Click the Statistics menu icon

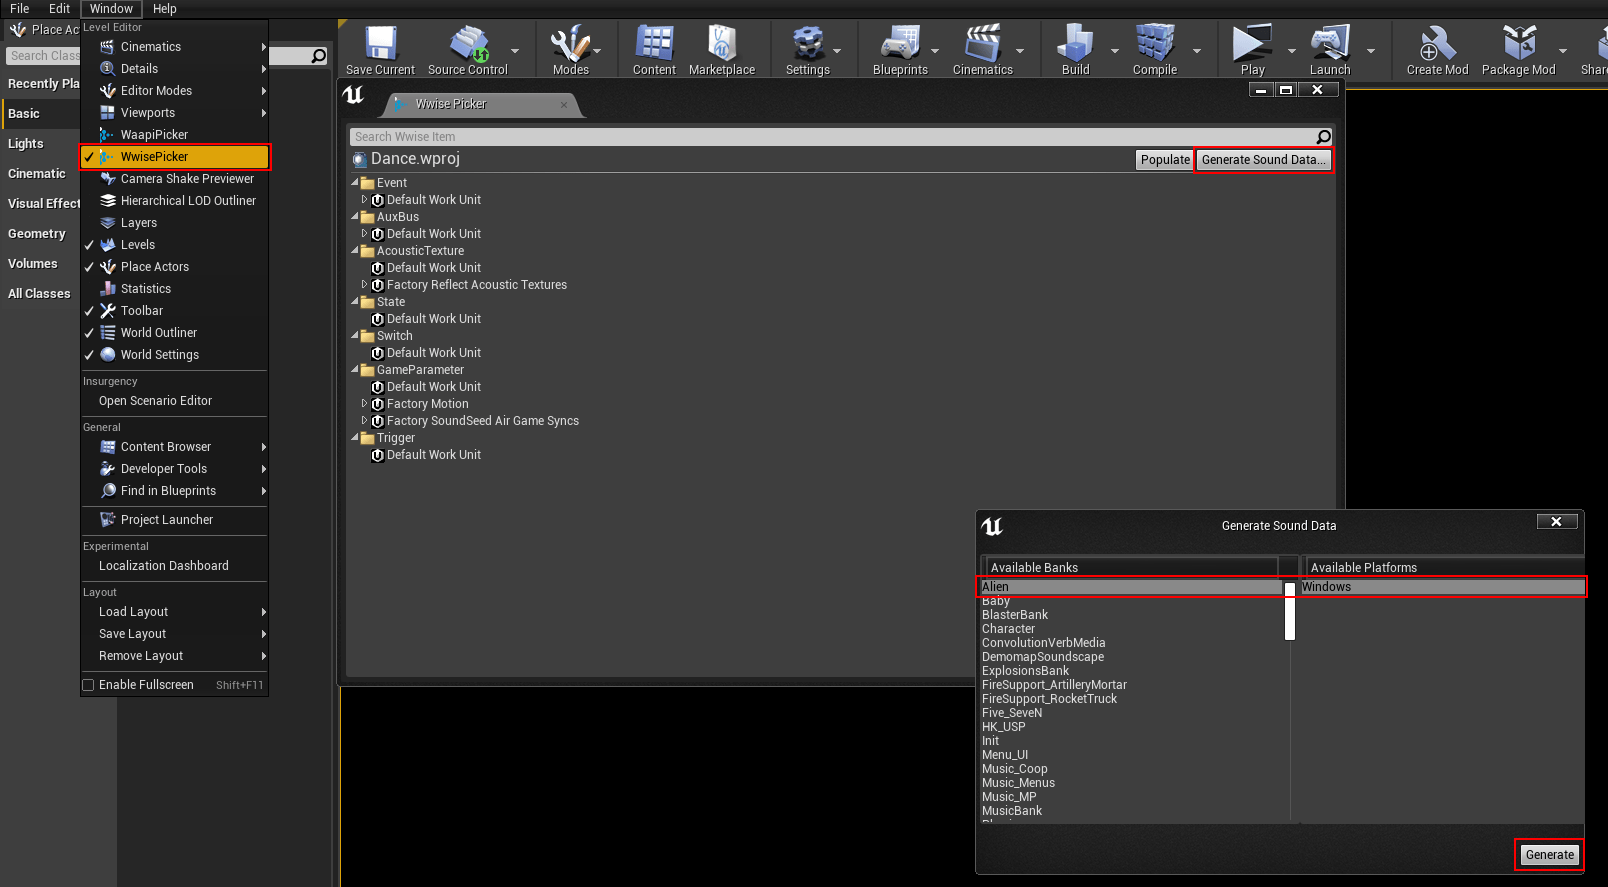(108, 289)
